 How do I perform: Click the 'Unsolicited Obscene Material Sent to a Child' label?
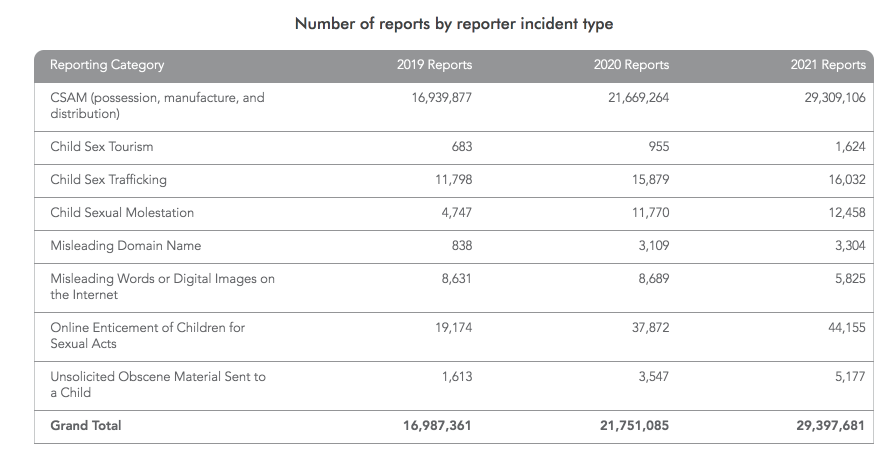click(158, 385)
